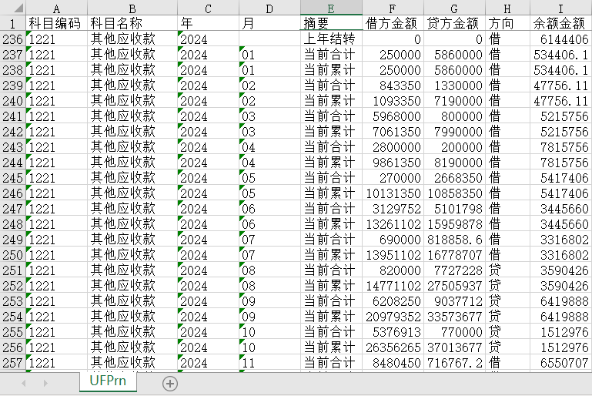
Task: Add a new sheet with plus button
Action: tap(170, 384)
